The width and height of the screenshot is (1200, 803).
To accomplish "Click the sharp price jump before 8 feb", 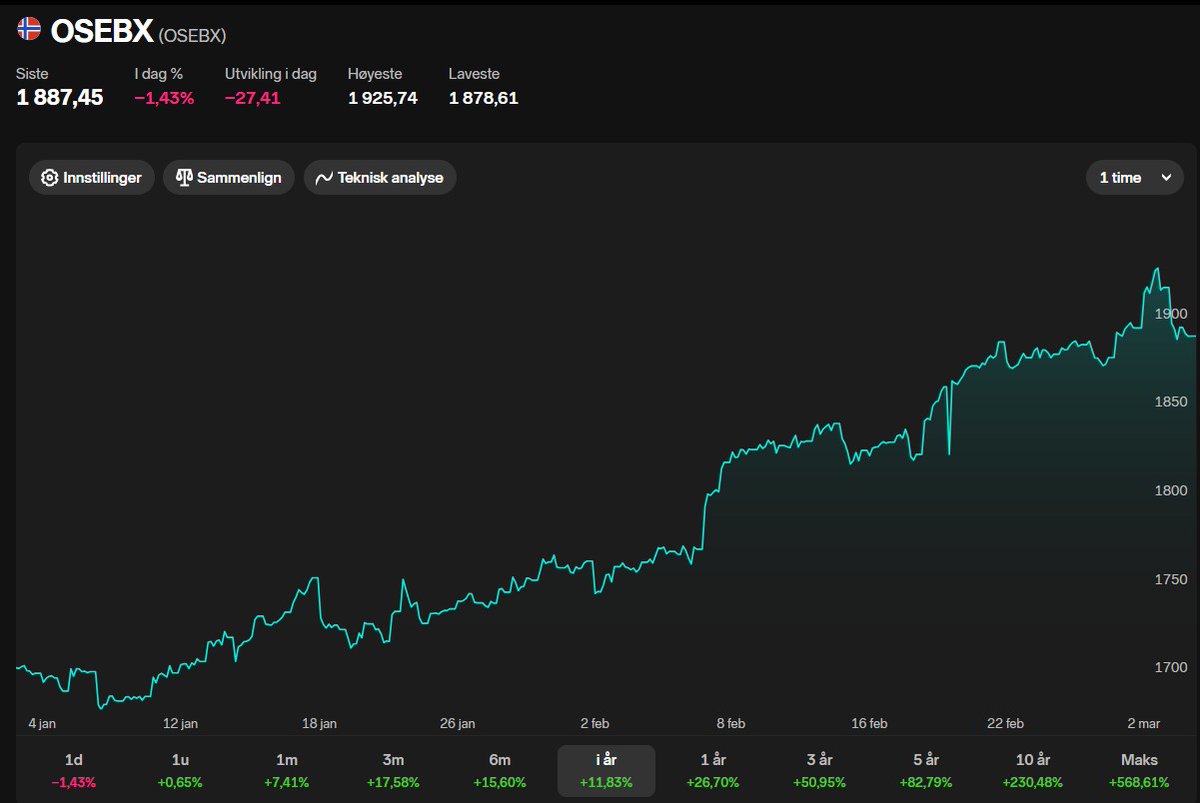I will (704, 520).
